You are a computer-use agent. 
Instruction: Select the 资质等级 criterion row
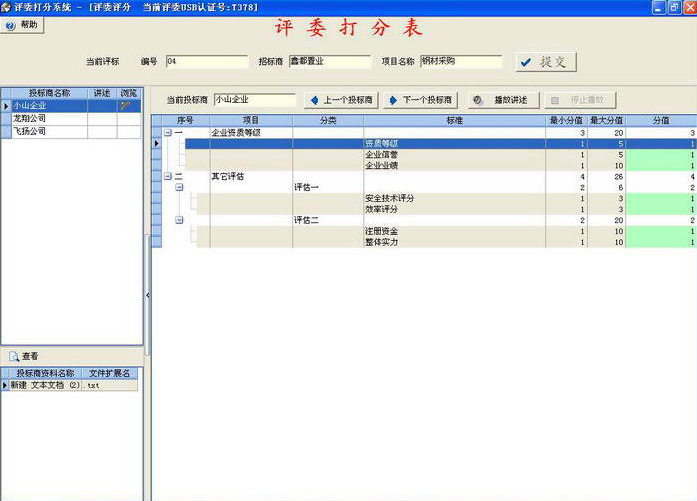[441, 144]
